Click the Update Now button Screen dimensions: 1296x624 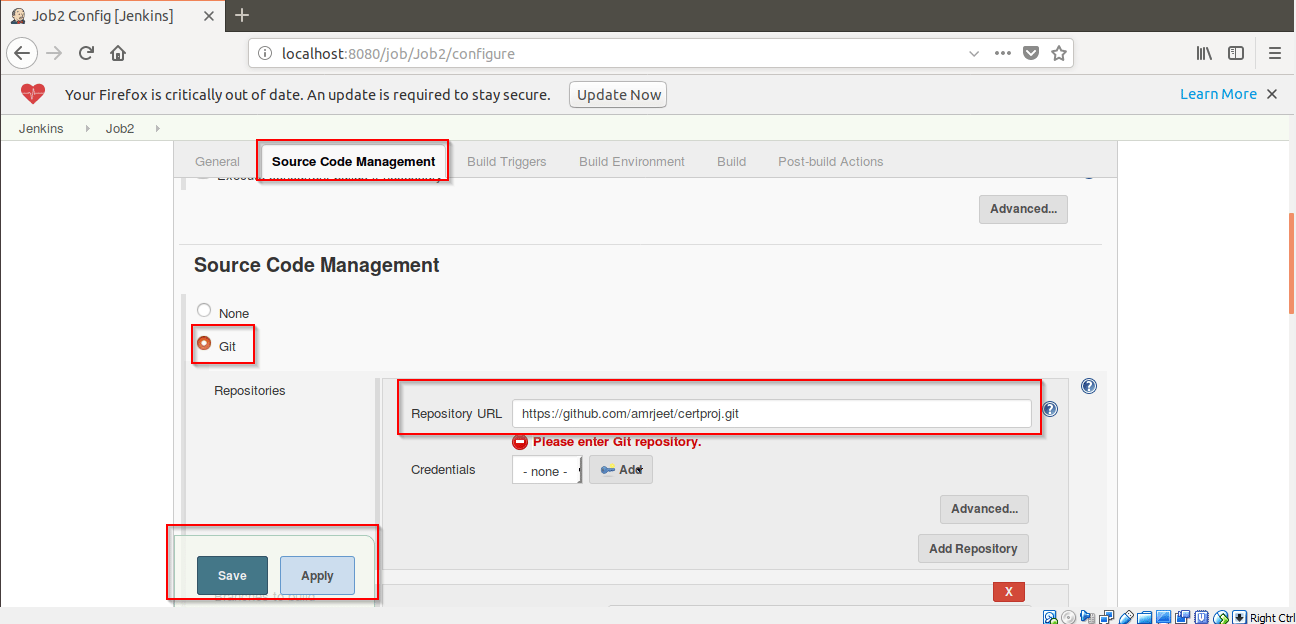click(x=617, y=94)
